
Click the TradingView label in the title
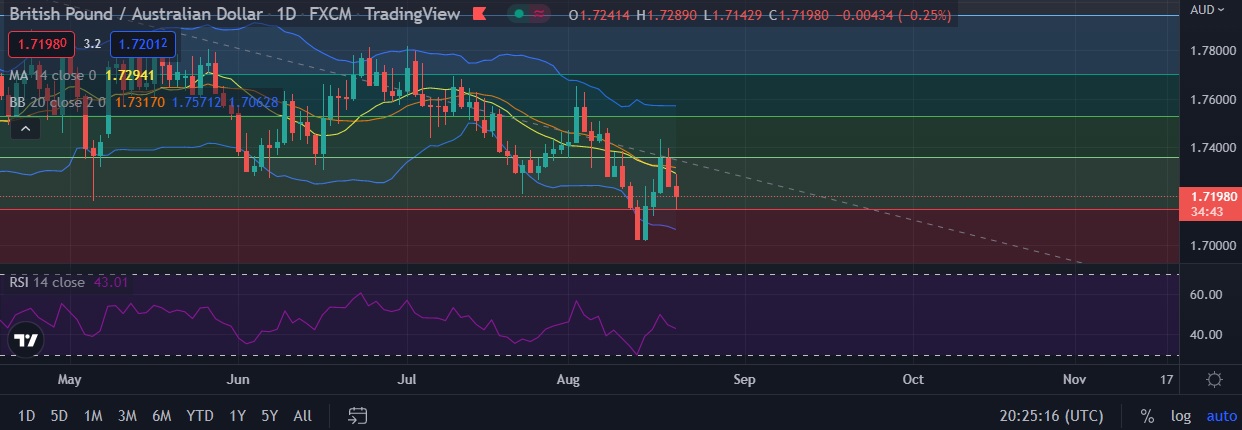click(412, 14)
